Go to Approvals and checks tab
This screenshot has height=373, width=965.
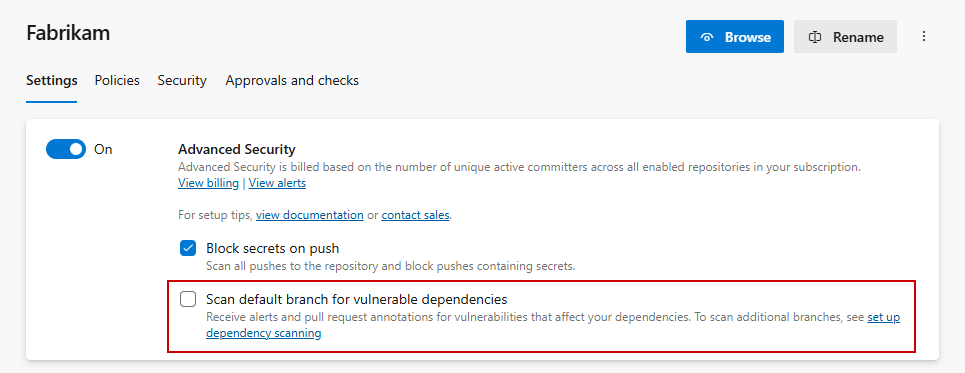[x=292, y=81]
